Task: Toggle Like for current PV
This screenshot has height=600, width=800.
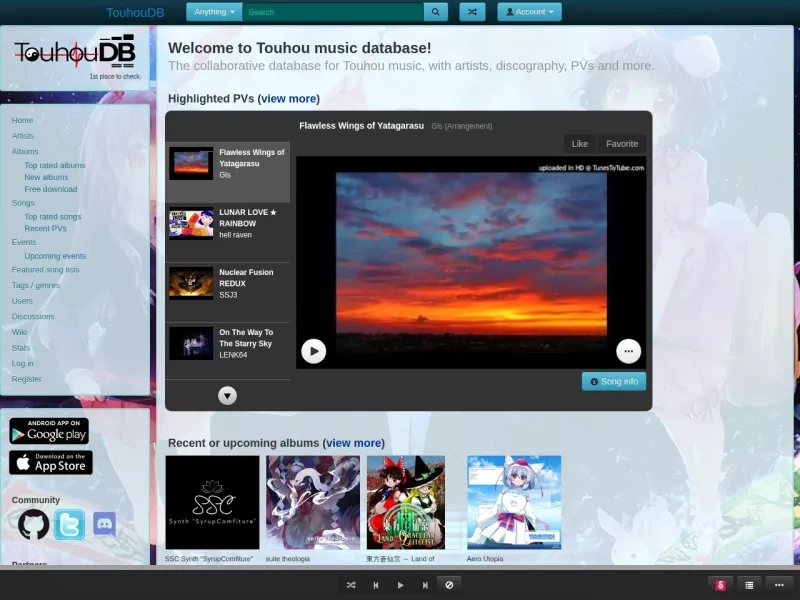Action: pos(580,144)
